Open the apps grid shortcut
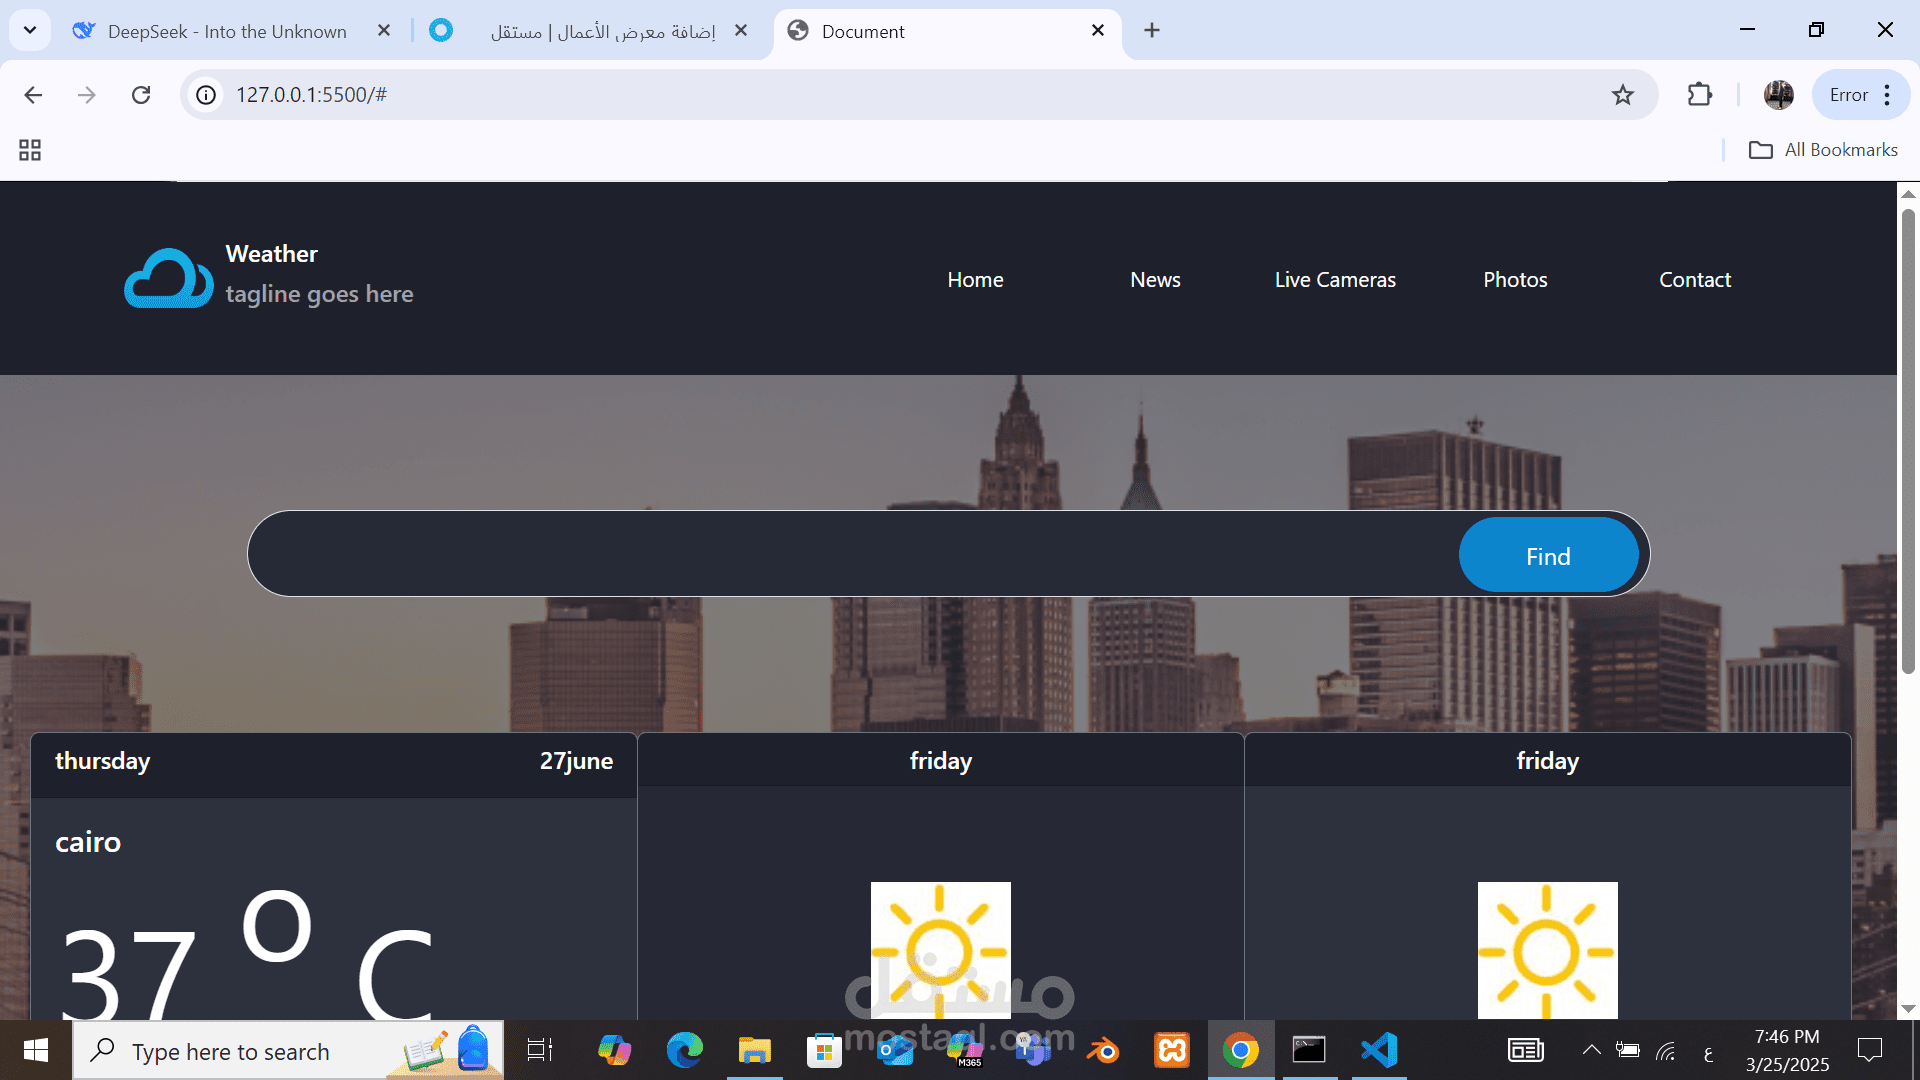 pos(30,150)
